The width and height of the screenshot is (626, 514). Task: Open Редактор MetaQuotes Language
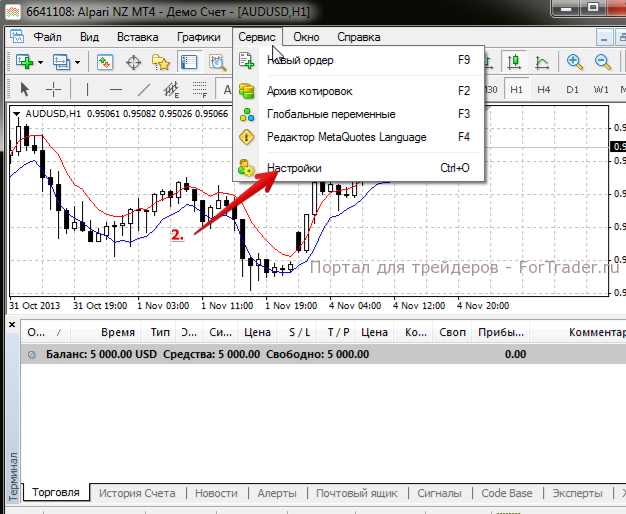click(x=359, y=137)
